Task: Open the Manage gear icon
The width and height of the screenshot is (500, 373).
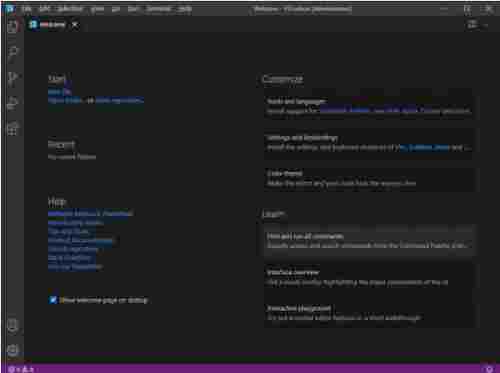Action: [x=12, y=350]
